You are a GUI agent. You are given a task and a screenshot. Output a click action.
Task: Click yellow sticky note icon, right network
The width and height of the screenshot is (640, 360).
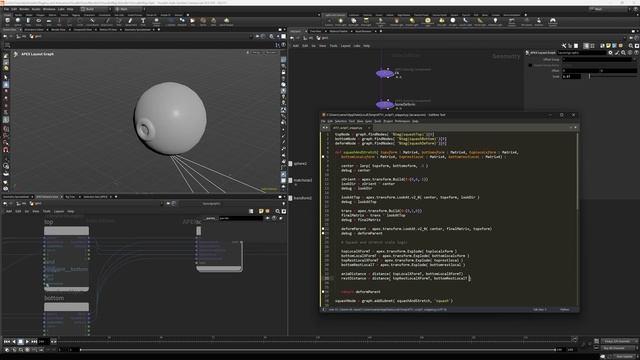point(608,46)
